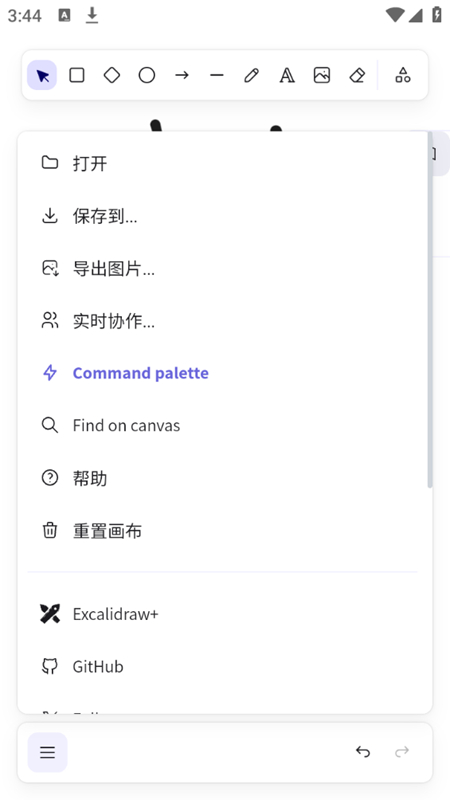This screenshot has height=800, width=450.
Task: Select the Pencil freedraw tool
Action: (252, 76)
